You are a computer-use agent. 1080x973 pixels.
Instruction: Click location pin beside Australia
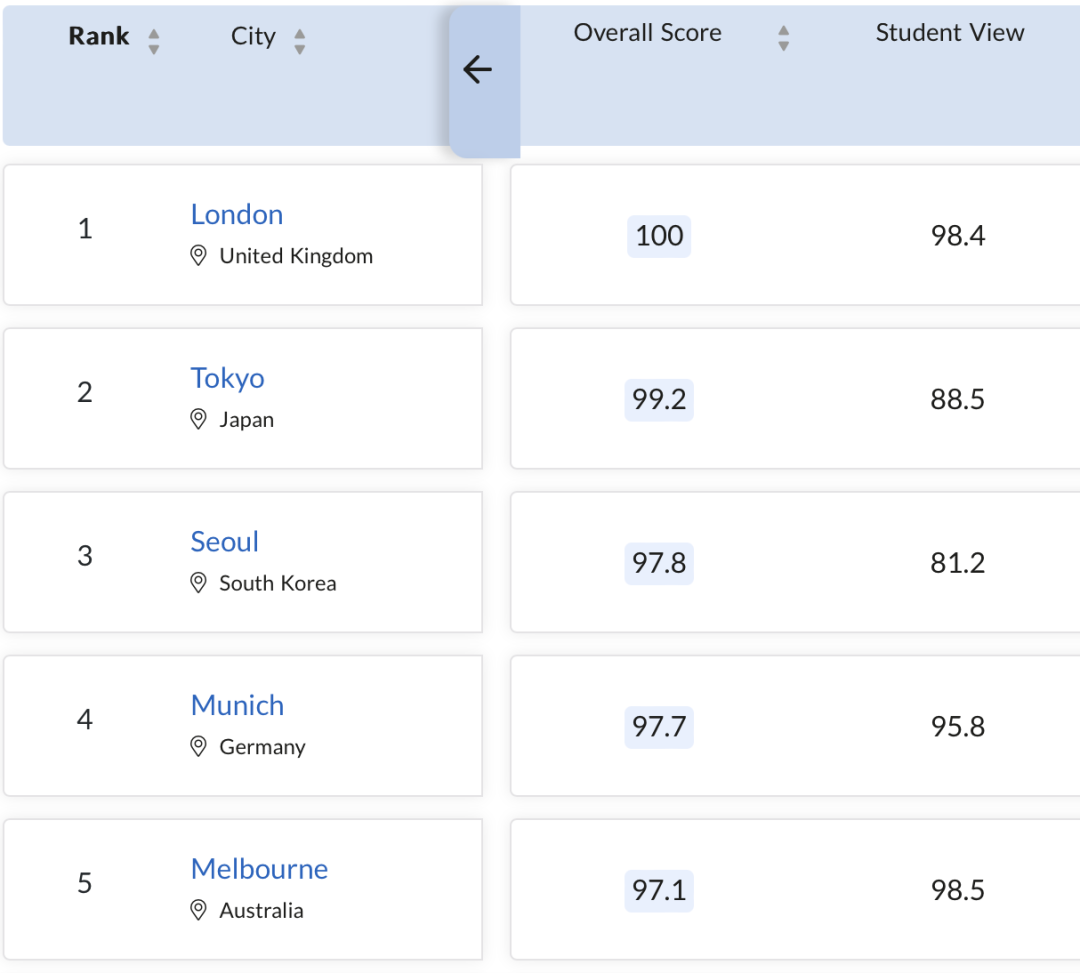tap(198, 910)
